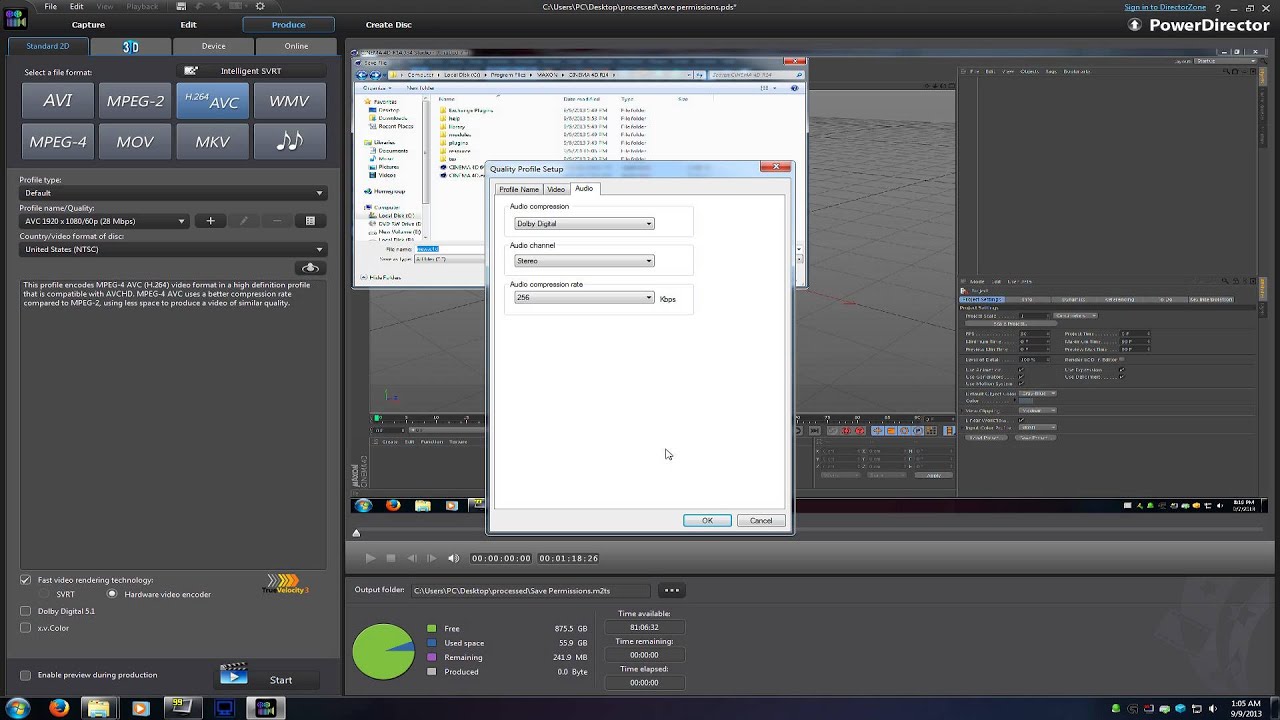Select the MPEG-2 file format
1280x720 pixels.
135,101
